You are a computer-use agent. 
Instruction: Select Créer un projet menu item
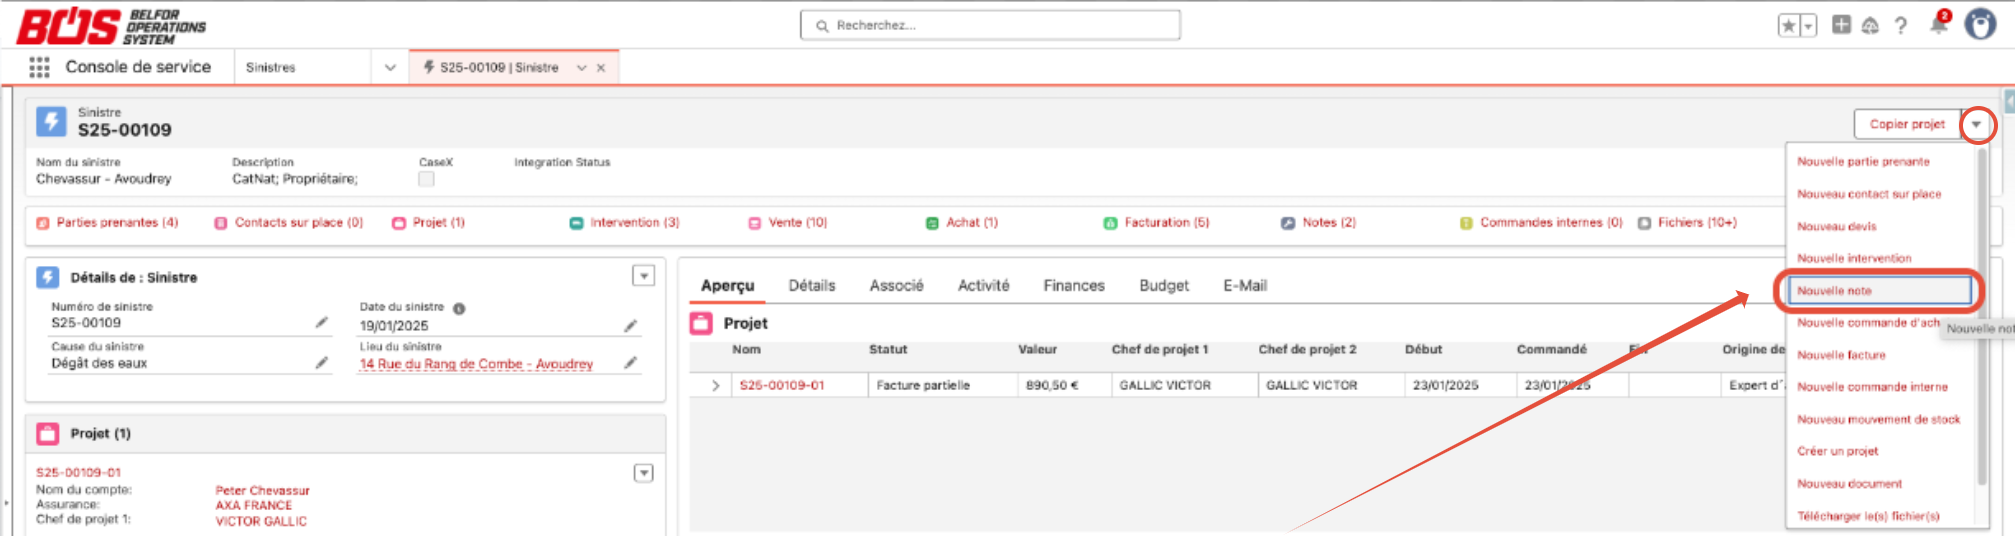click(x=1837, y=451)
